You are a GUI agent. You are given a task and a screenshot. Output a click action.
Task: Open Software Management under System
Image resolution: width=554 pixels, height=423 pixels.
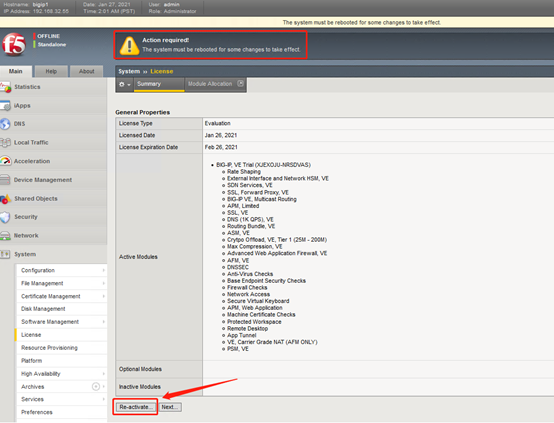pos(61,322)
